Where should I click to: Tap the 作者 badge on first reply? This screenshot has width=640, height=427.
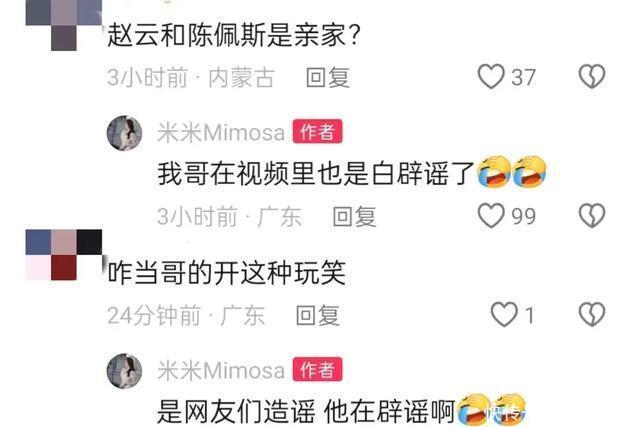click(x=317, y=132)
